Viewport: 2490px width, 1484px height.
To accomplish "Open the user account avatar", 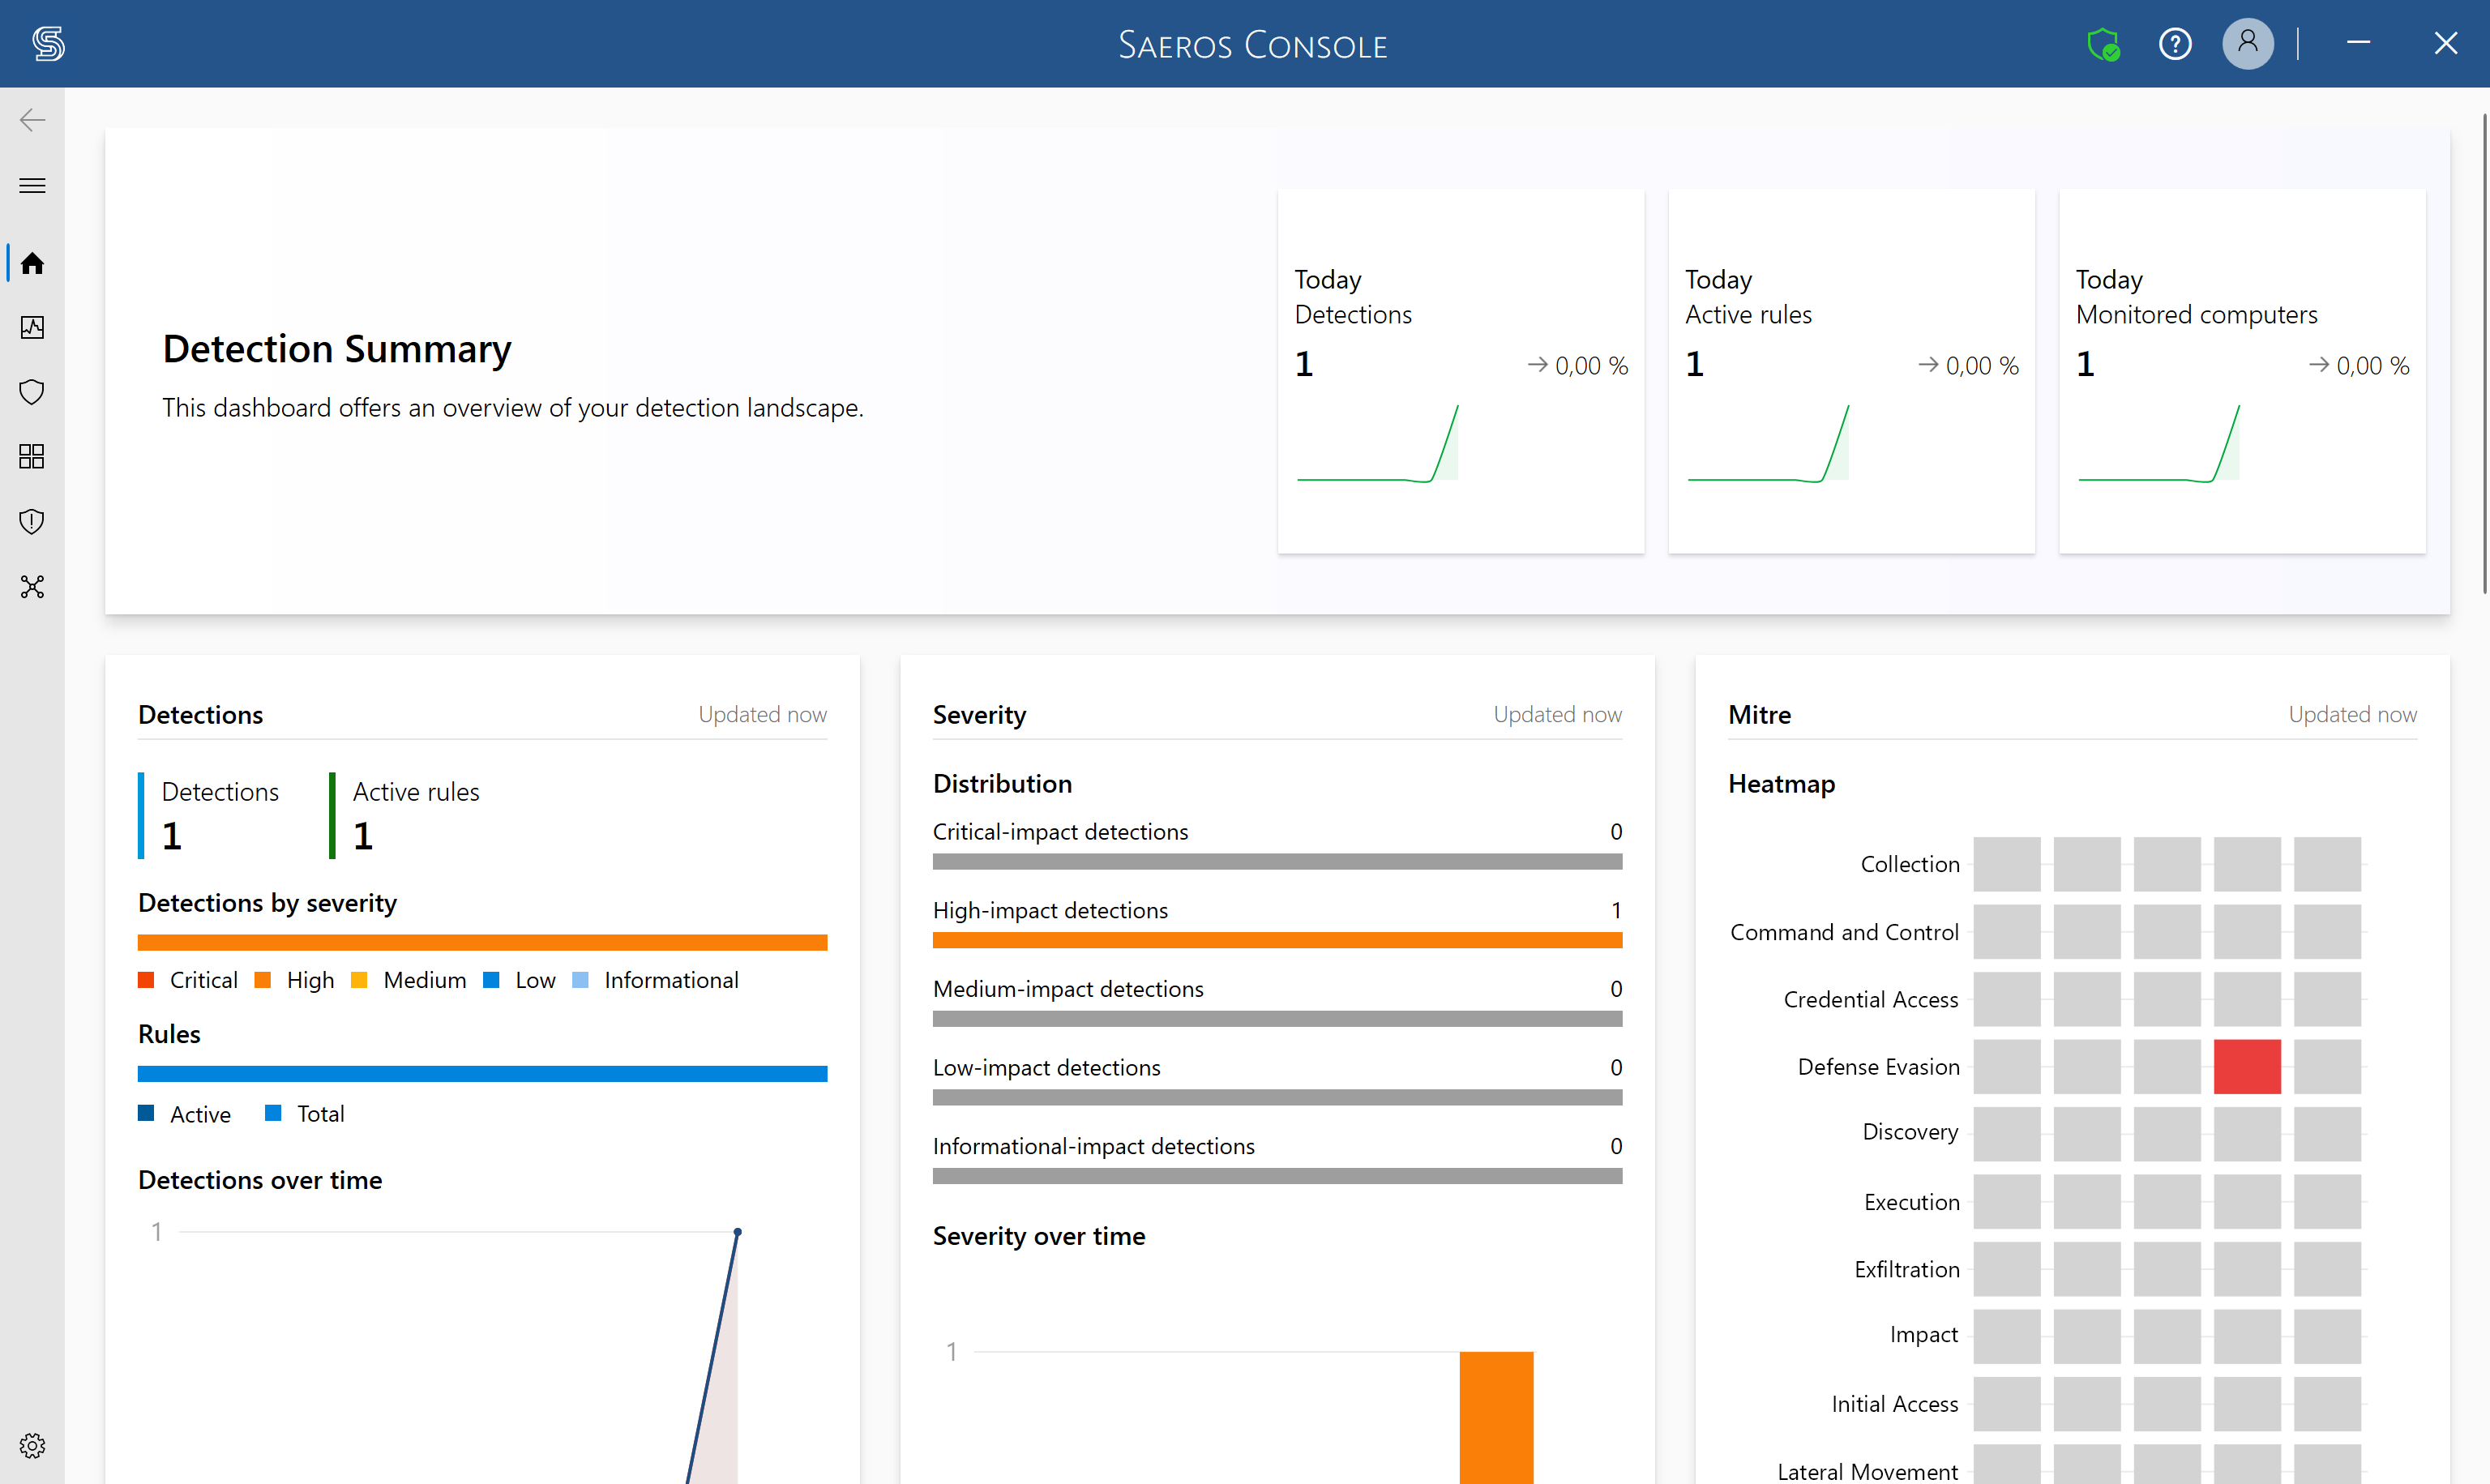I will click(x=2248, y=44).
